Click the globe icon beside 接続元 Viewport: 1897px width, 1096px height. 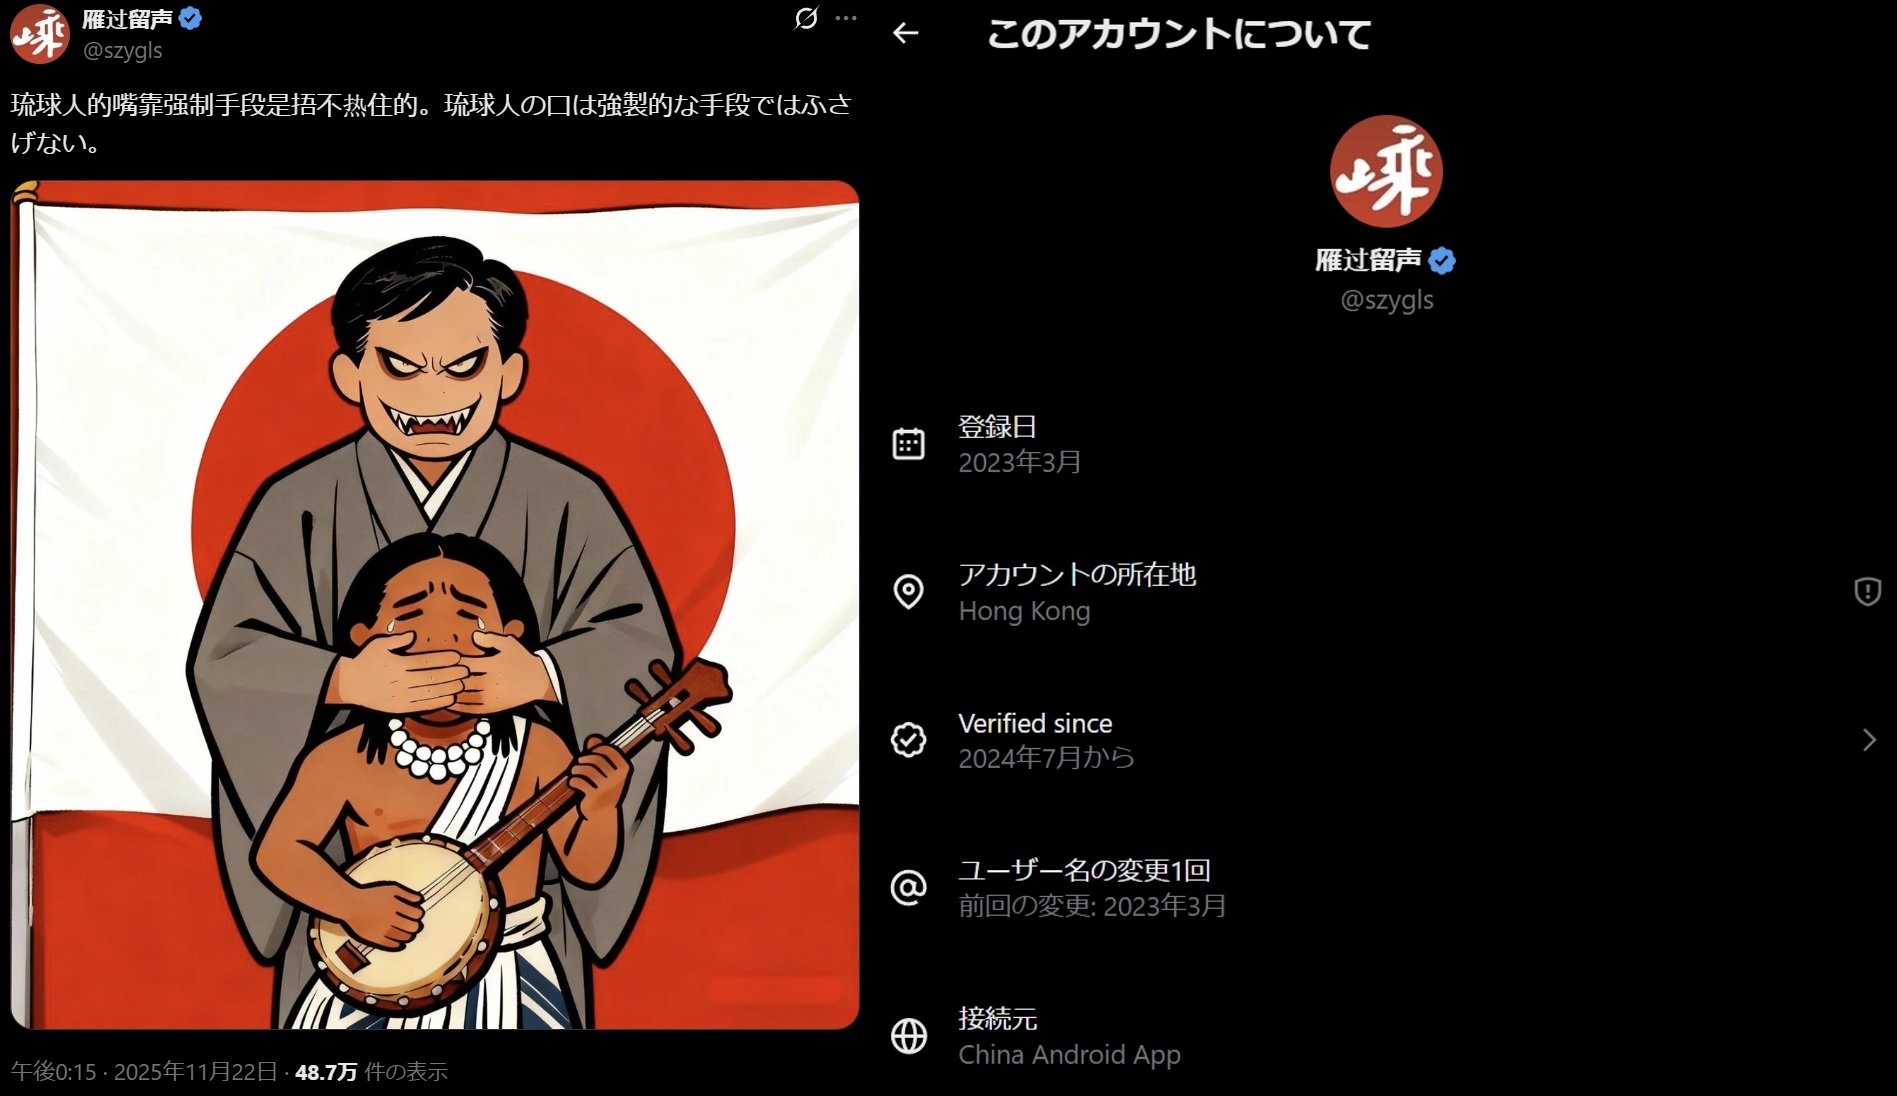(908, 1036)
